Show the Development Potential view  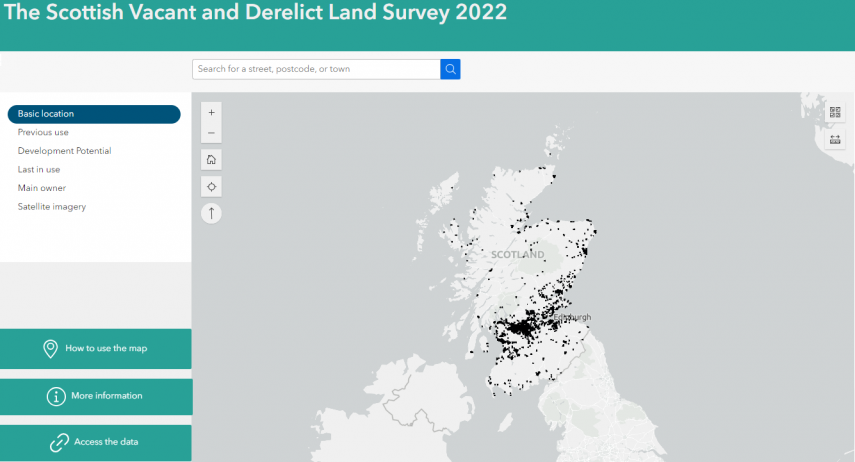[64, 151]
